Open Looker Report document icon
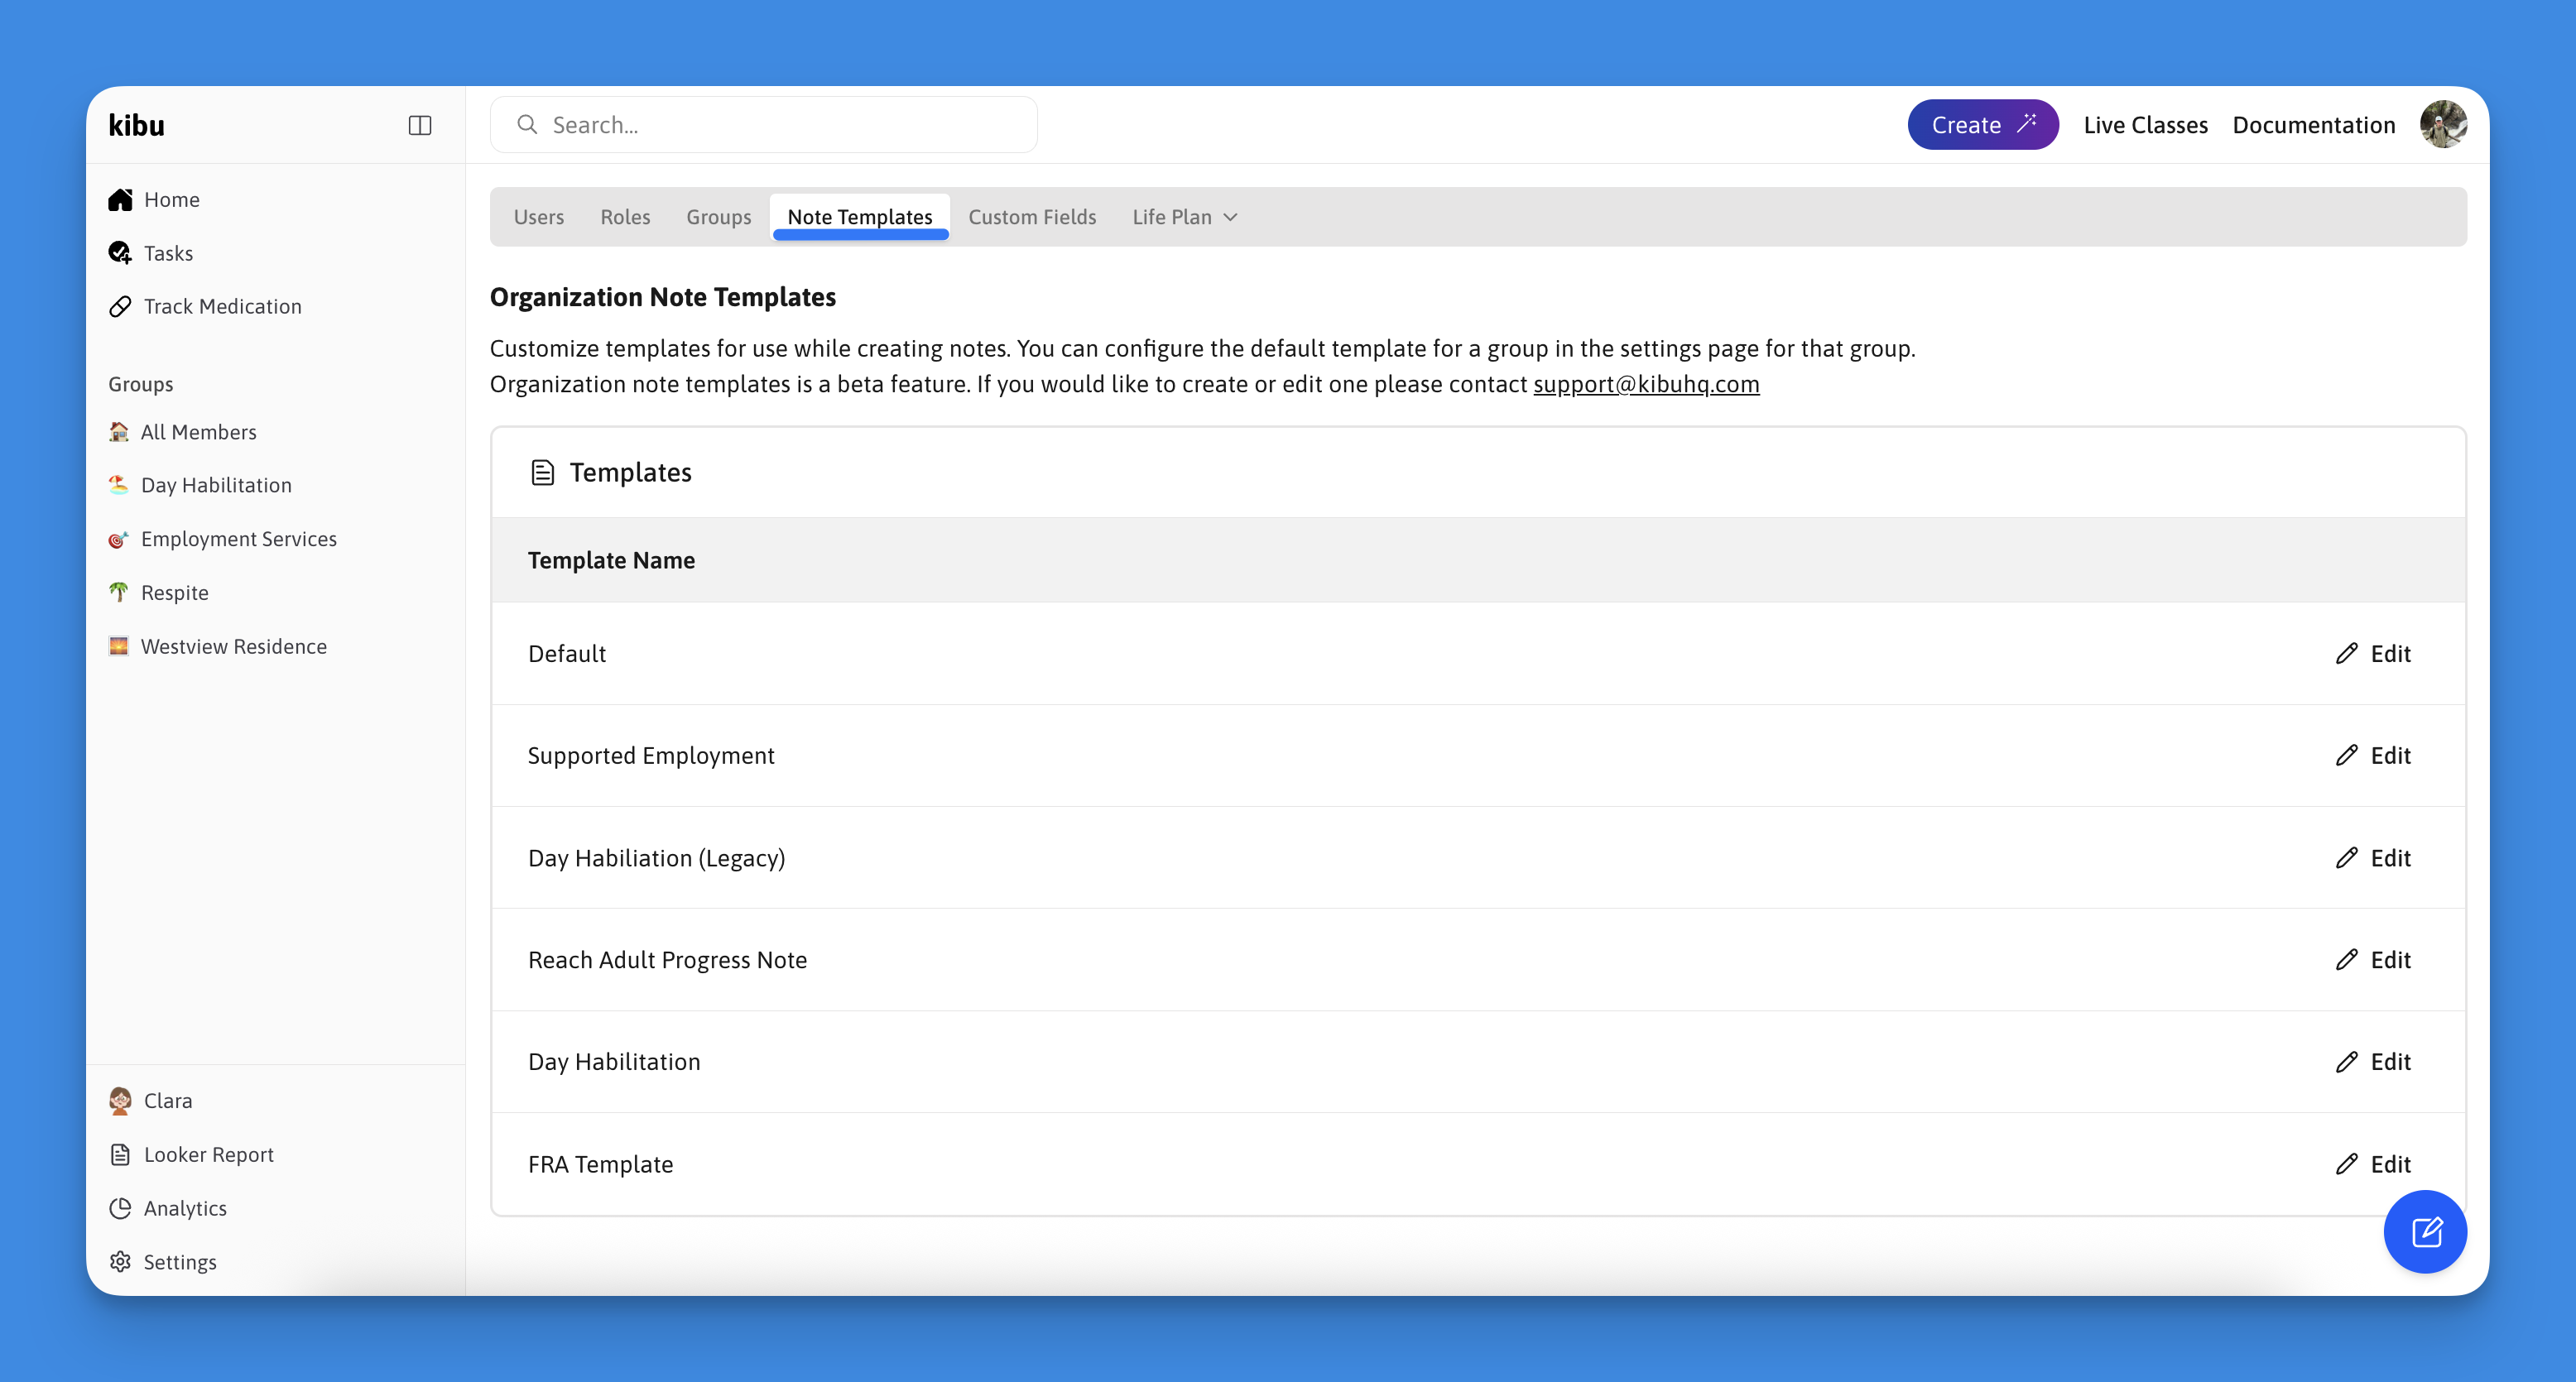The image size is (2576, 1382). tap(120, 1154)
